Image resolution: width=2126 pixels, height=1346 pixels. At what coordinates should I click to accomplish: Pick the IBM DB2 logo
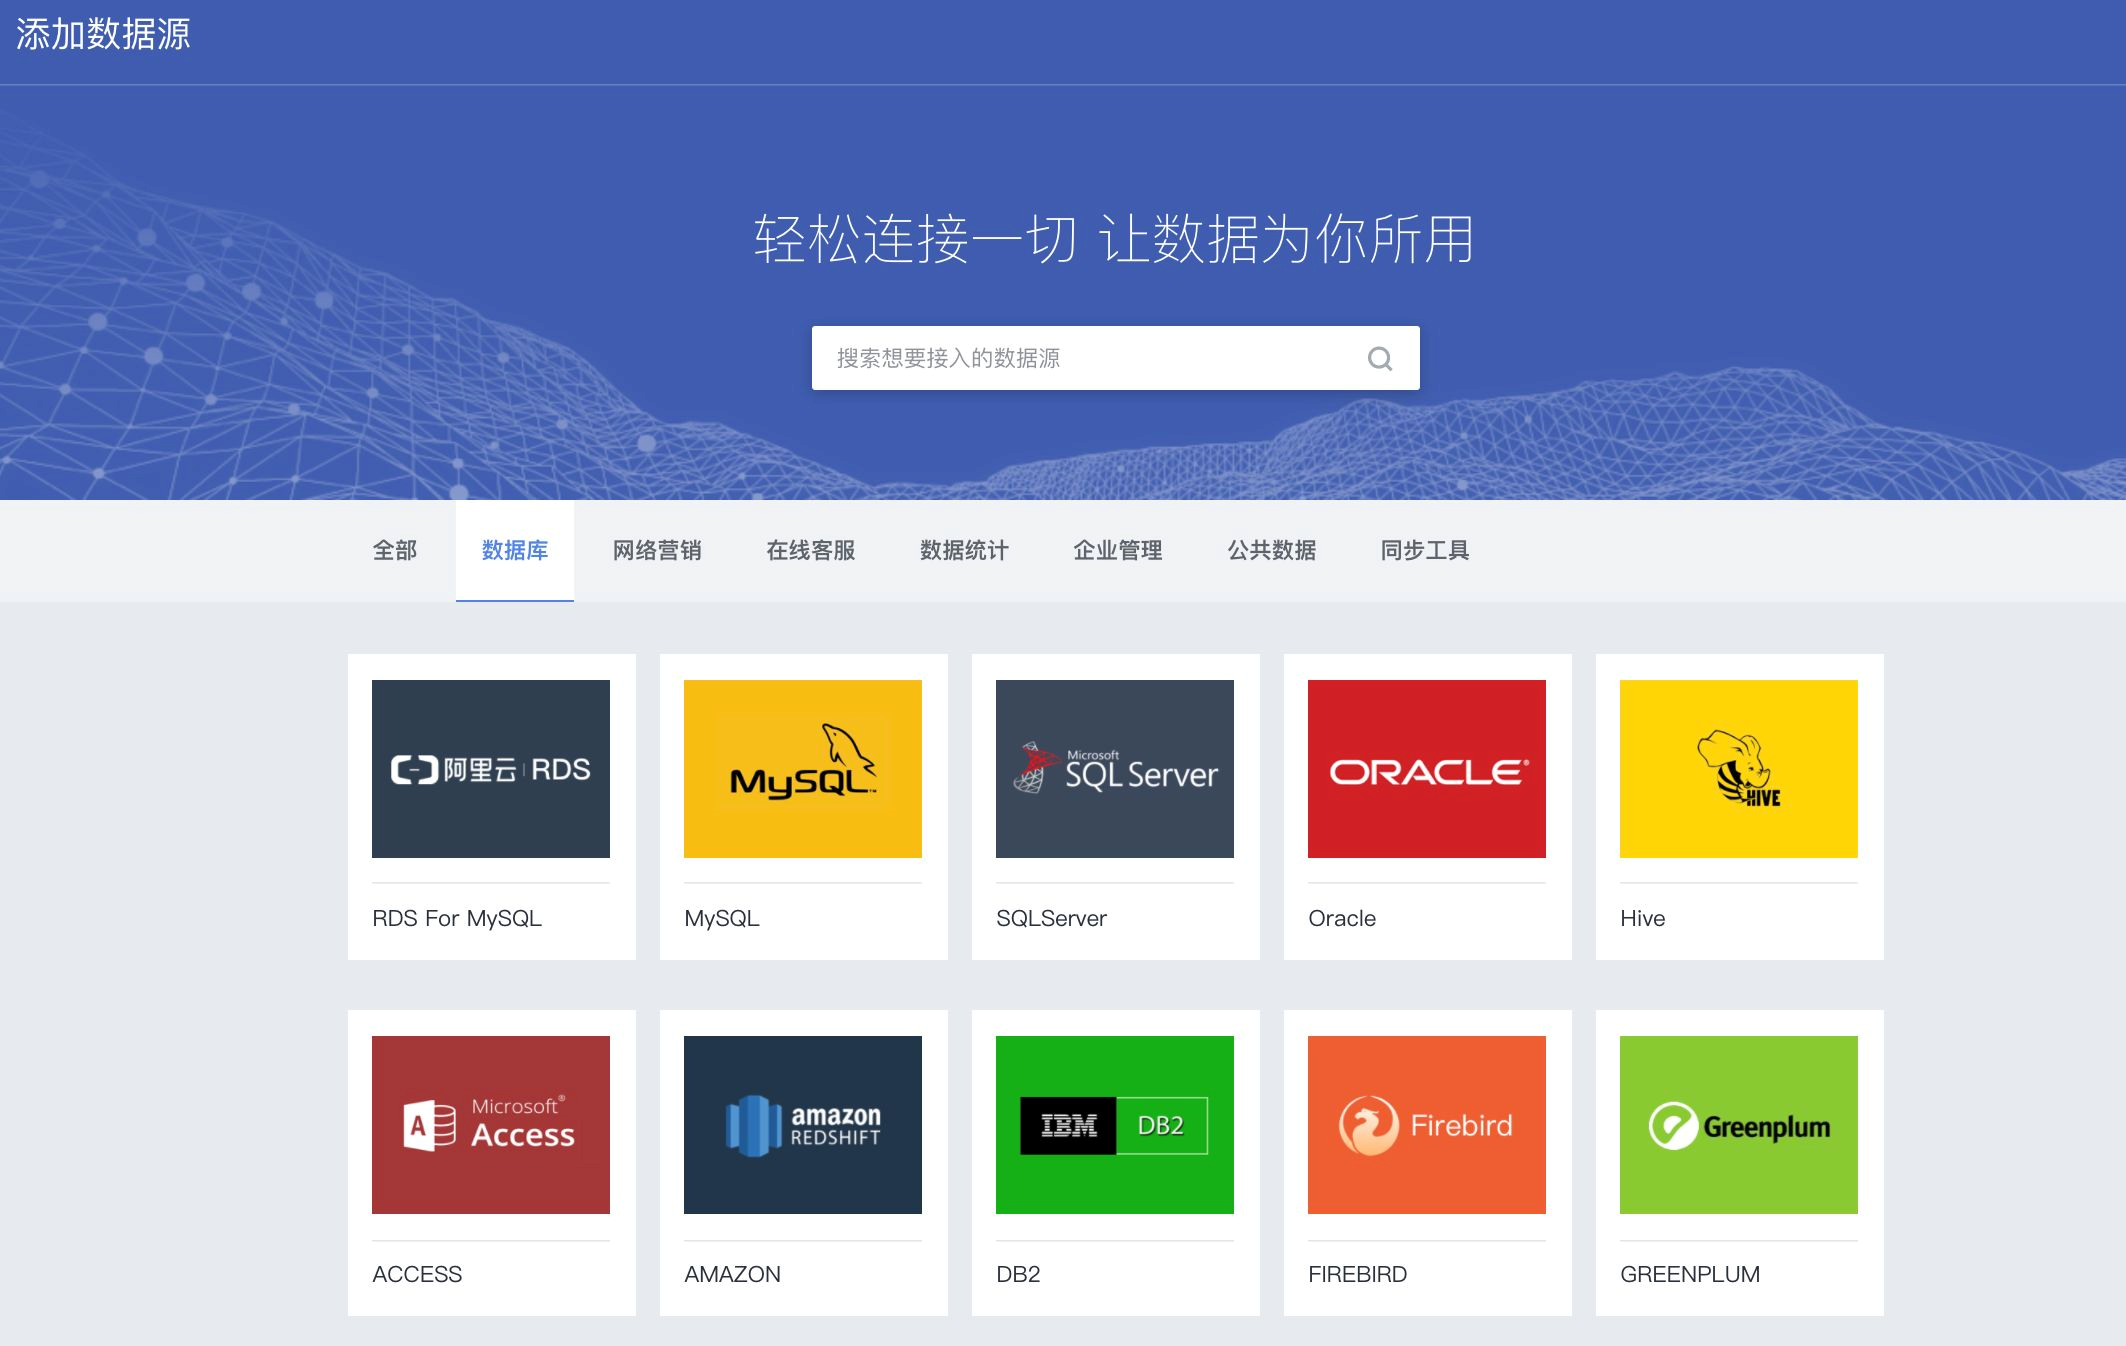[1115, 1125]
